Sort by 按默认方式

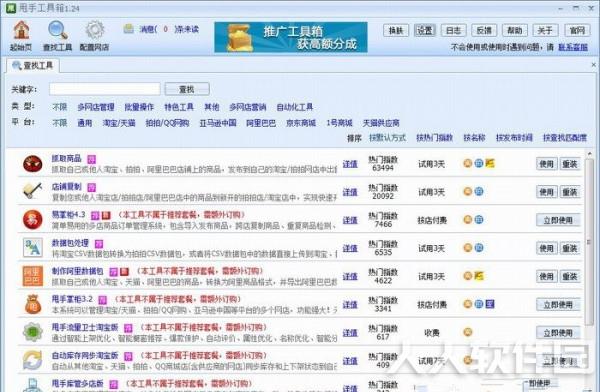[x=387, y=137]
